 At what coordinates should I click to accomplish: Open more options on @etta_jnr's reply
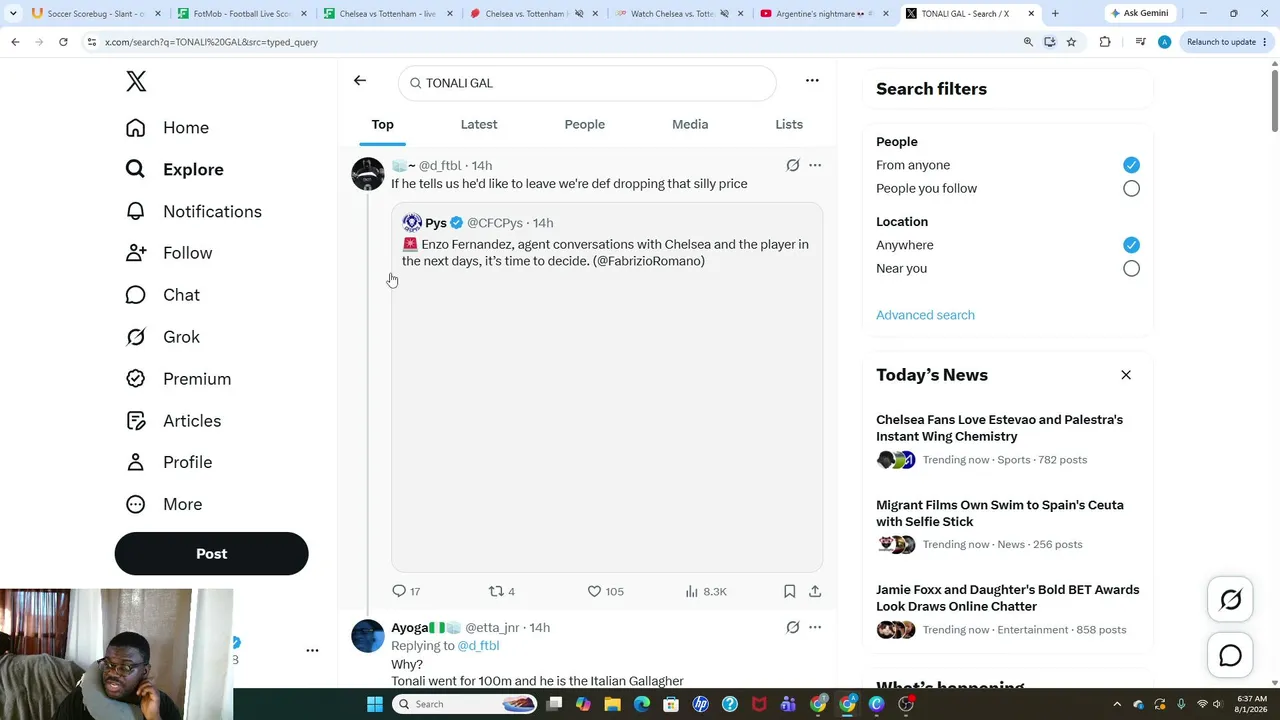815,627
